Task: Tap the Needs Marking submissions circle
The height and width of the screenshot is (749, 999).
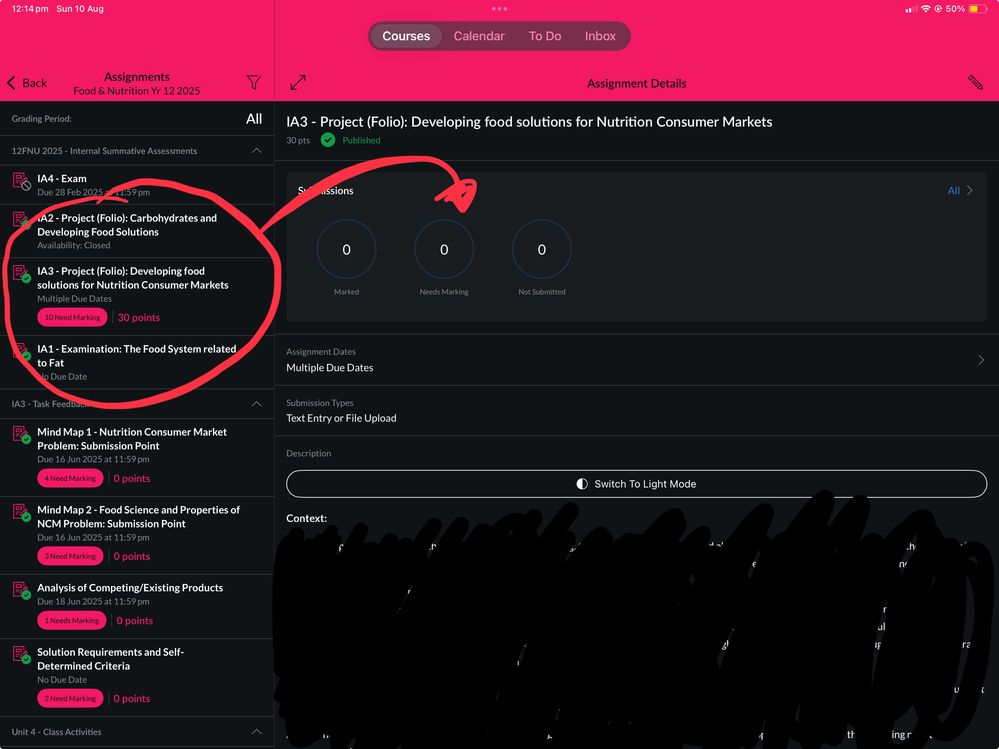Action: [x=444, y=250]
